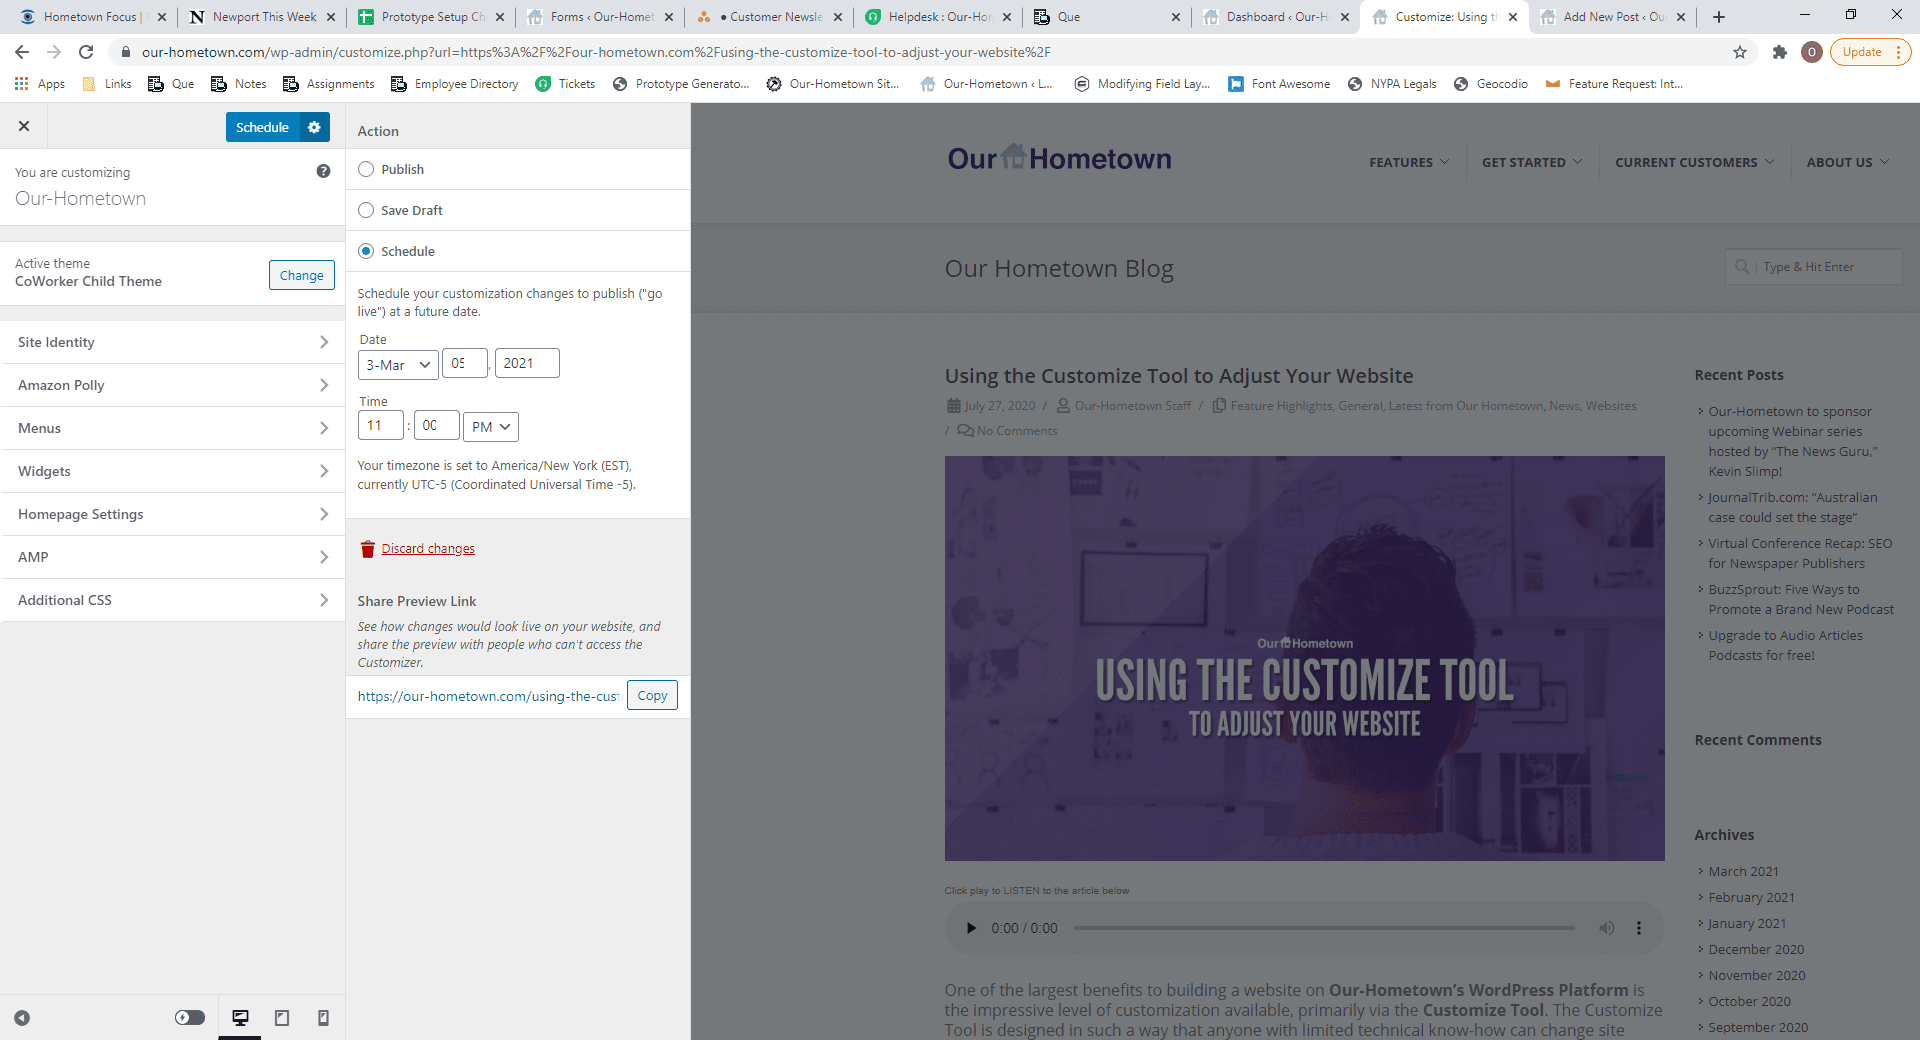Open the March 2021 archive link

(x=1743, y=871)
